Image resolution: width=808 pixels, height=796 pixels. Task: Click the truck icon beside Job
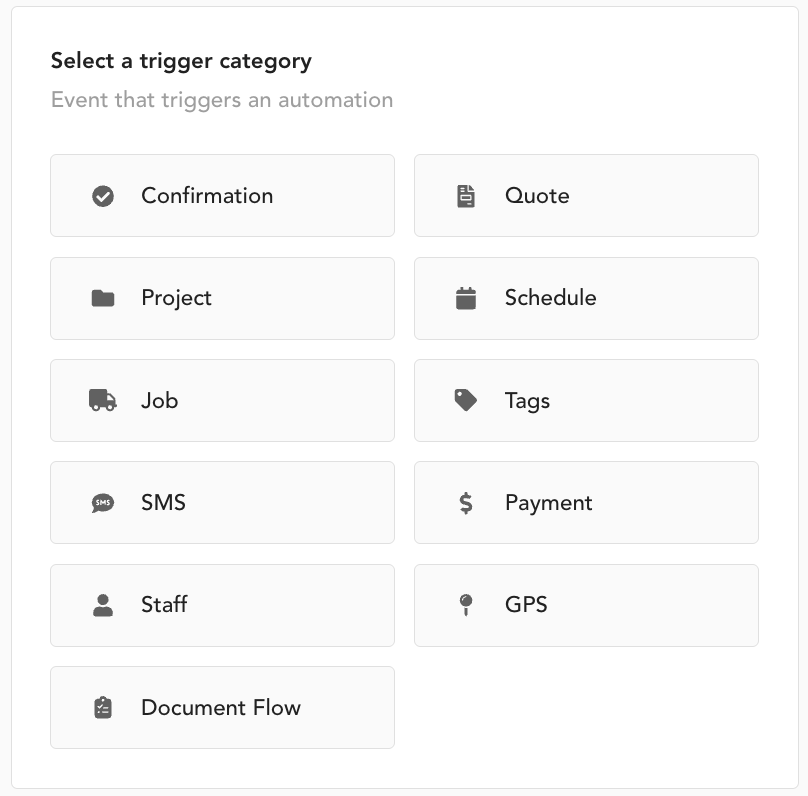(103, 401)
